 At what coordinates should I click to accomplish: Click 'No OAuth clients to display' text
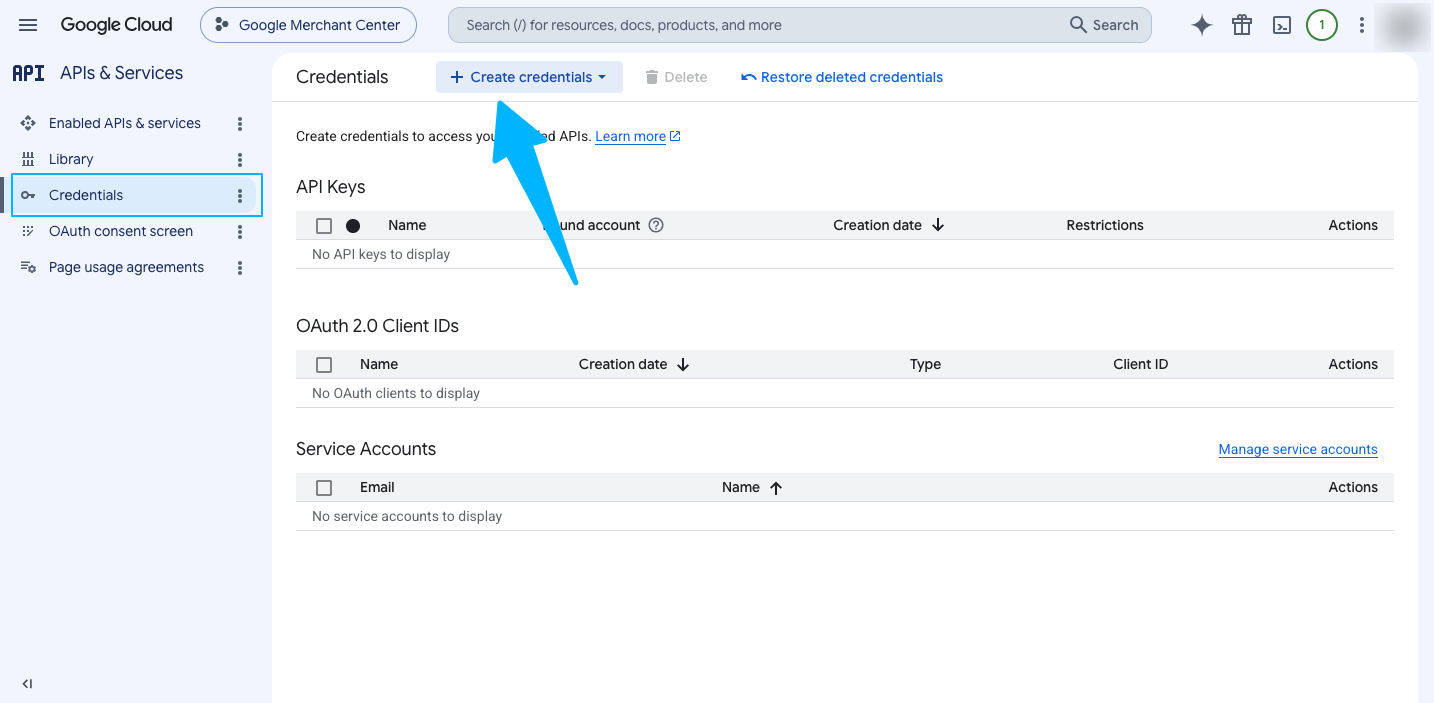coord(396,393)
